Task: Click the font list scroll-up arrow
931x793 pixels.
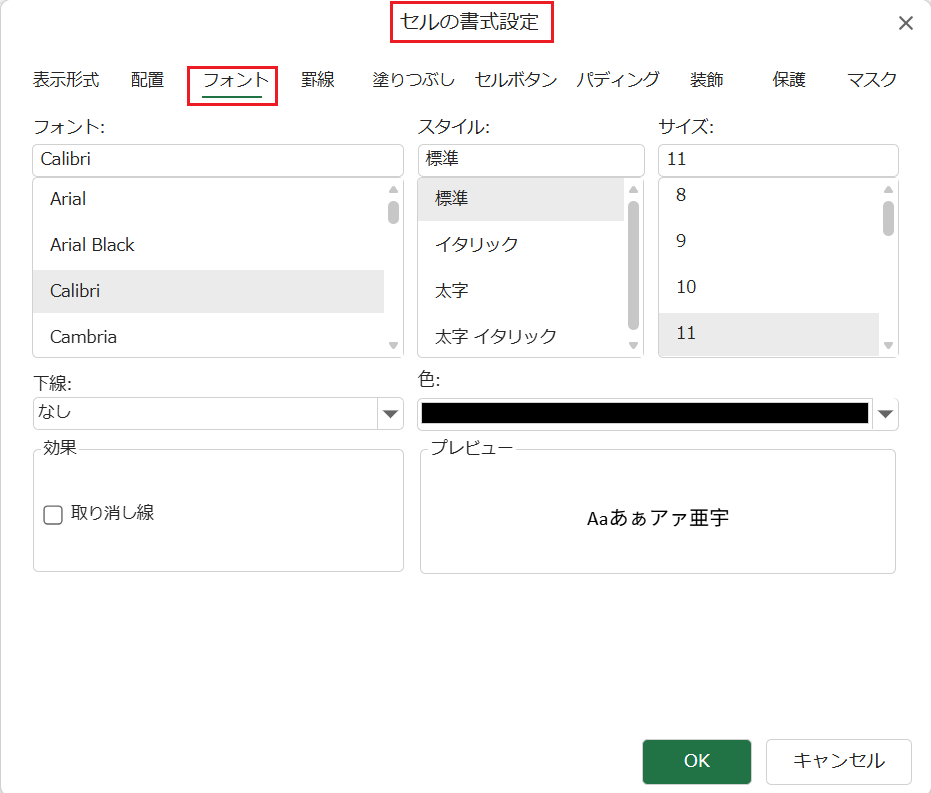Action: pyautogui.click(x=393, y=189)
